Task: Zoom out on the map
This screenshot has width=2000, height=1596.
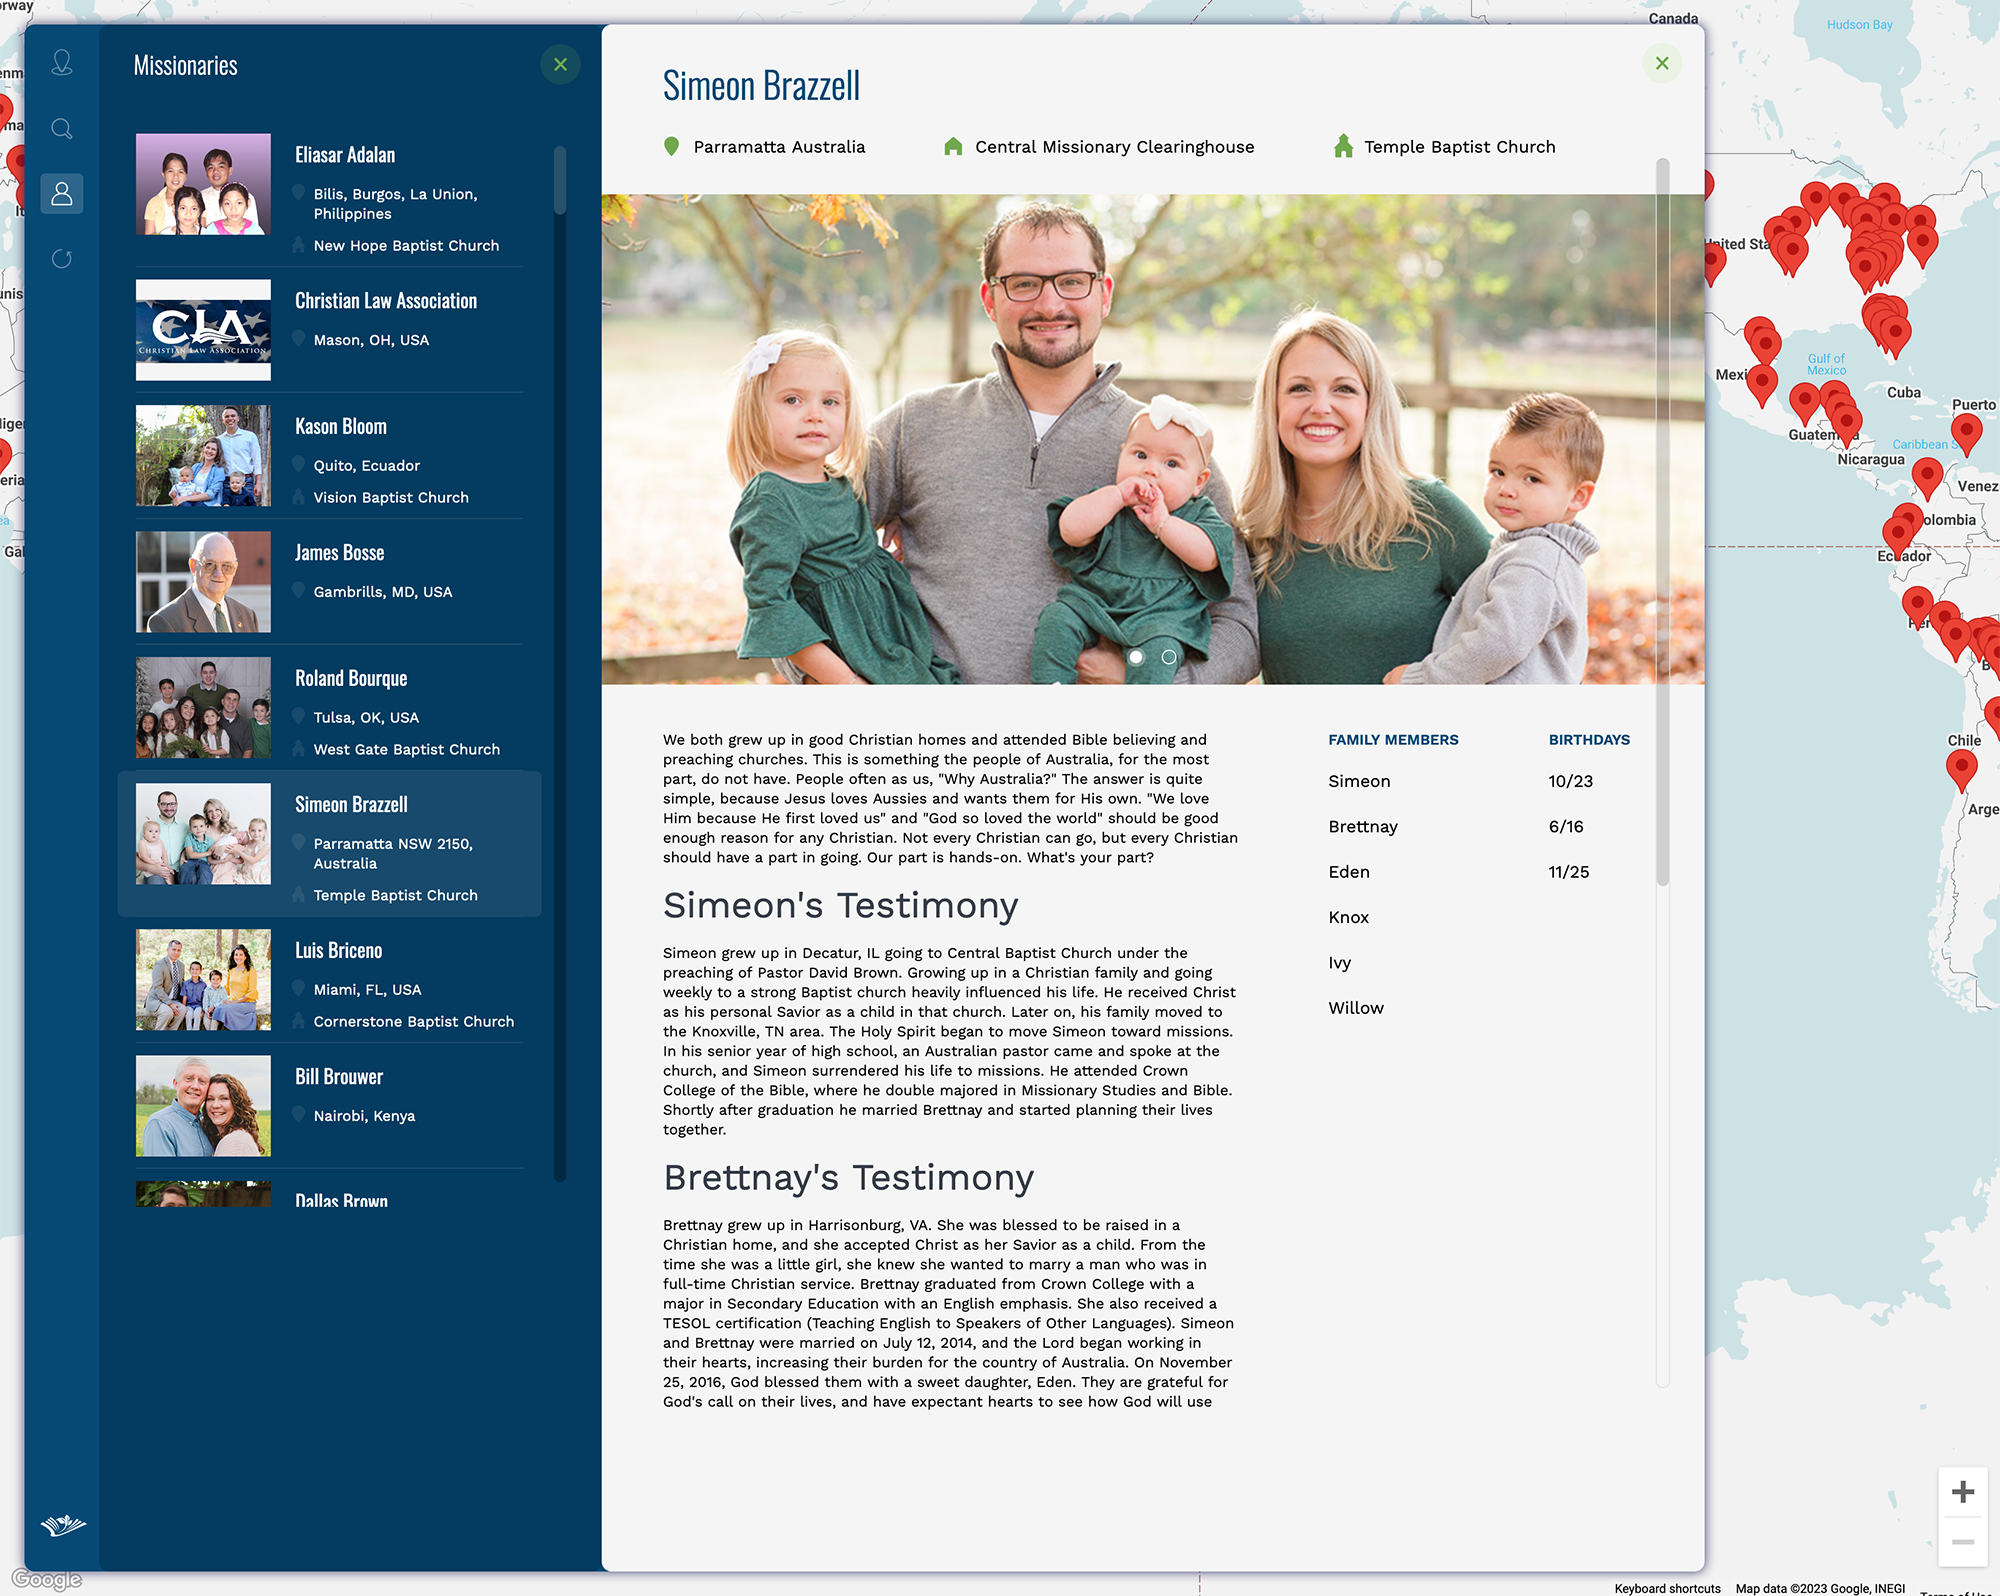Action: pyautogui.click(x=1962, y=1542)
